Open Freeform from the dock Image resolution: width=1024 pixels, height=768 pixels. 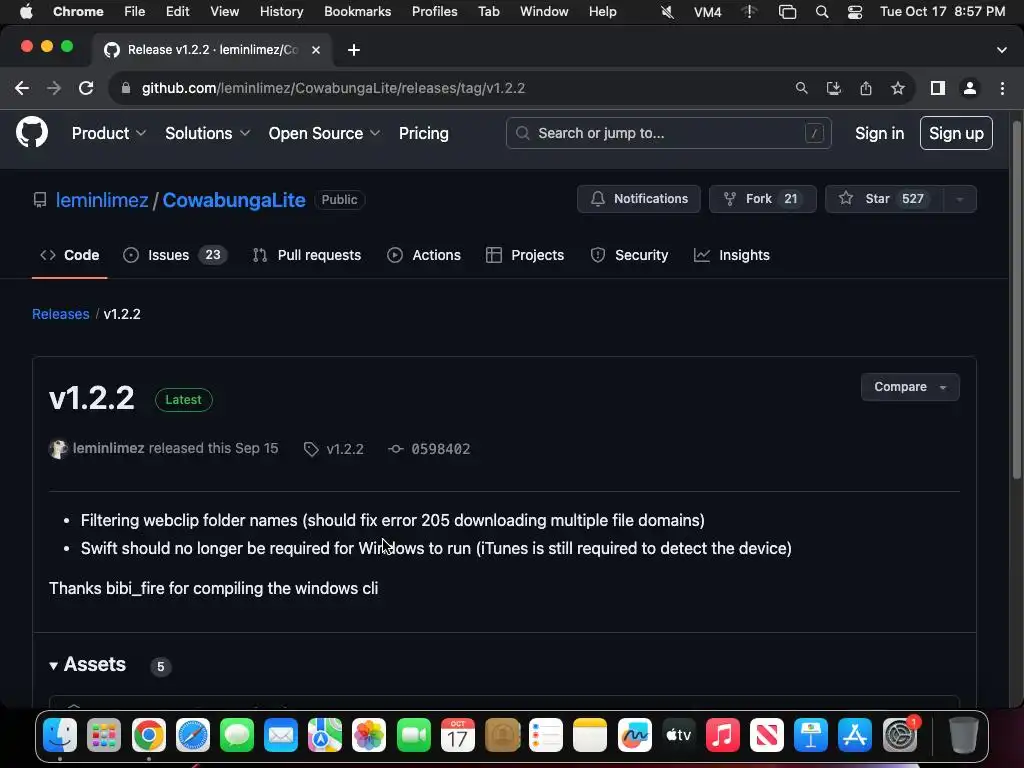(x=635, y=735)
